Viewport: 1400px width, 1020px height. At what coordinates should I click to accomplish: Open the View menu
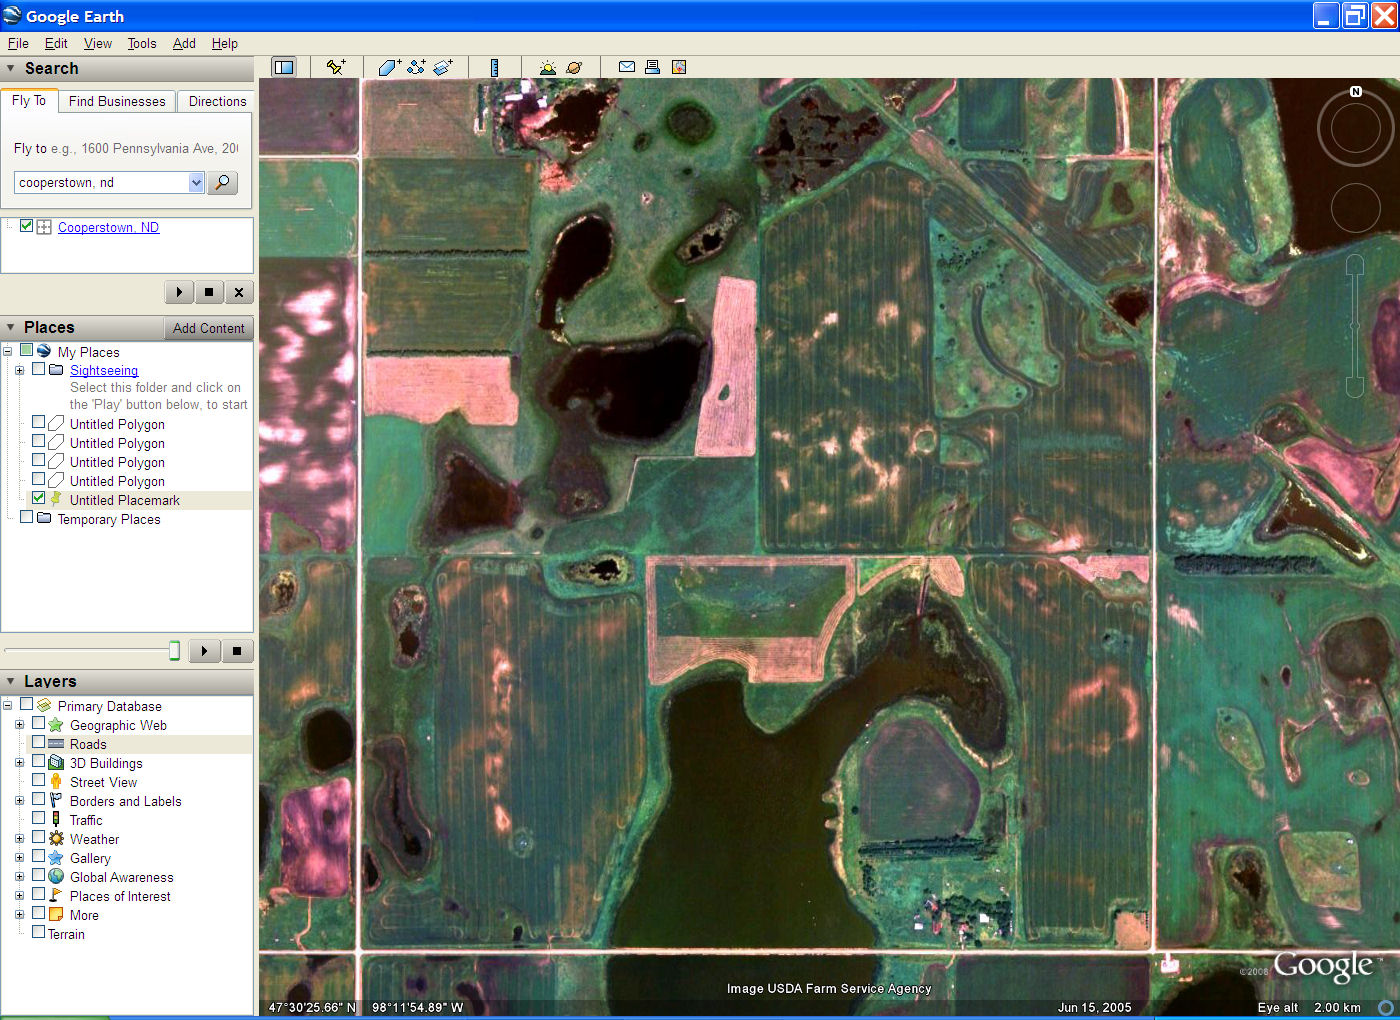click(x=98, y=43)
